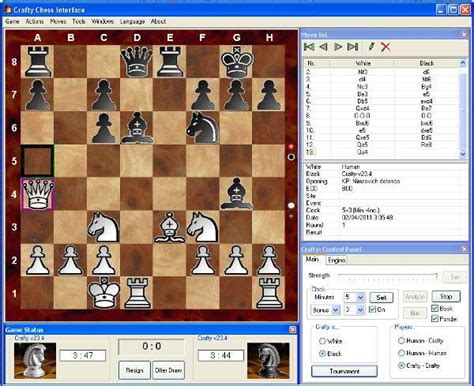Select the white knight on f3
The height and width of the screenshot is (386, 474).
pyautogui.click(x=202, y=227)
